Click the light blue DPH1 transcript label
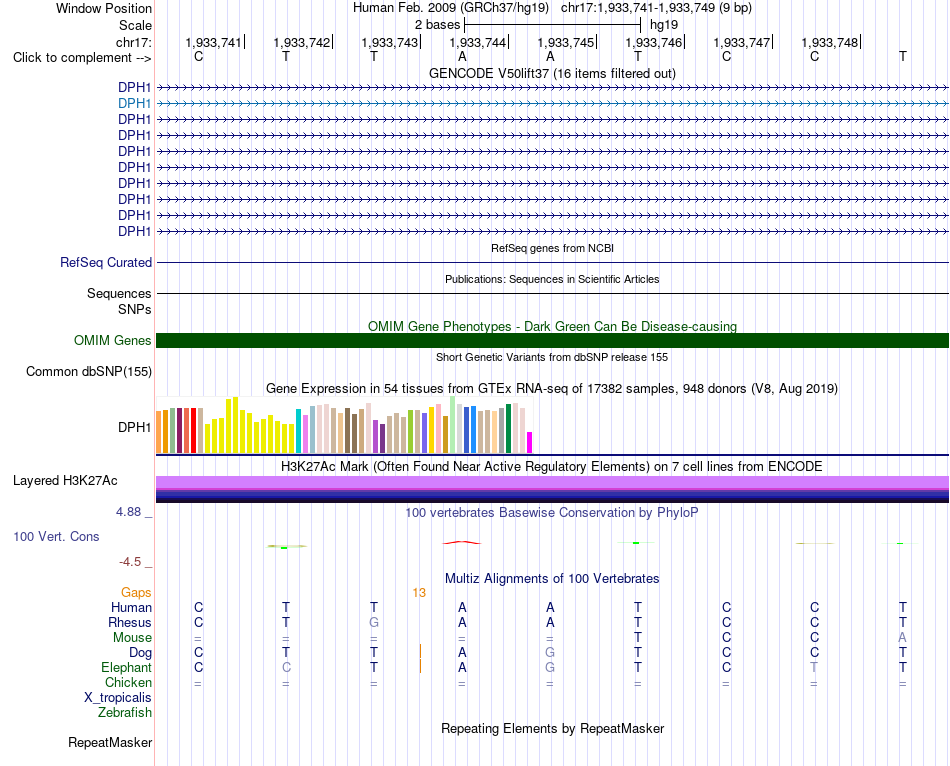950x766 pixels. [x=135, y=104]
